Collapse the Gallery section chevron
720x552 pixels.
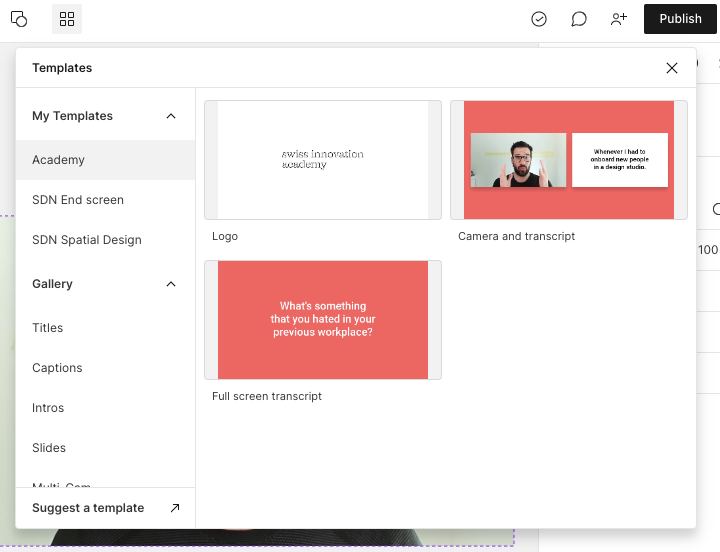point(171,284)
